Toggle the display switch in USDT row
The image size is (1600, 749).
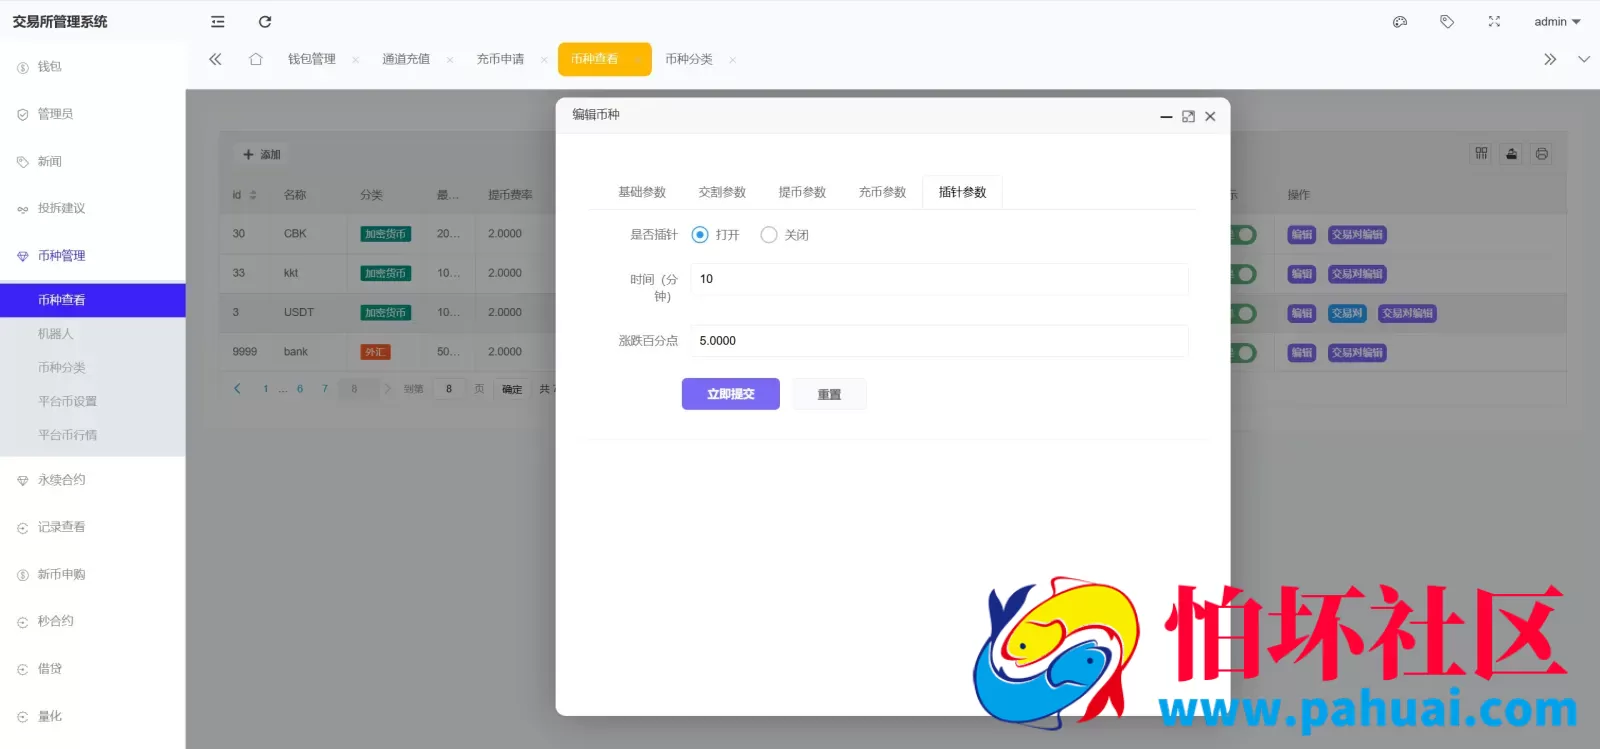(1243, 314)
